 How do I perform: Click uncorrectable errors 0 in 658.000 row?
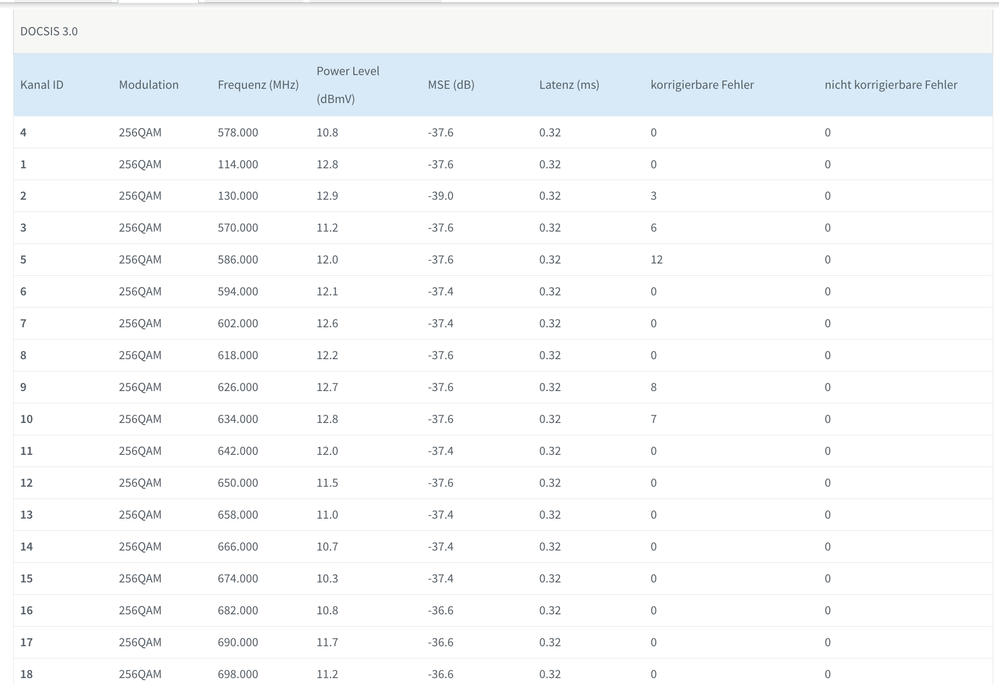click(828, 515)
